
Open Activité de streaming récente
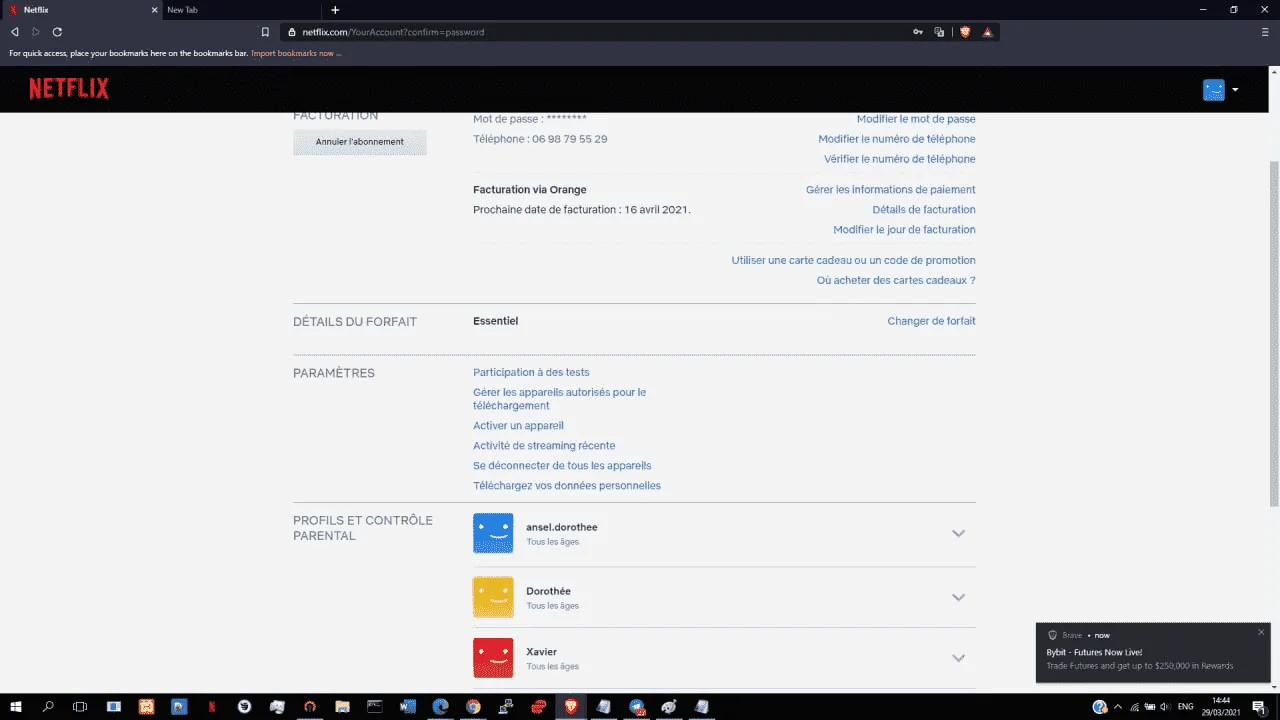click(544, 446)
